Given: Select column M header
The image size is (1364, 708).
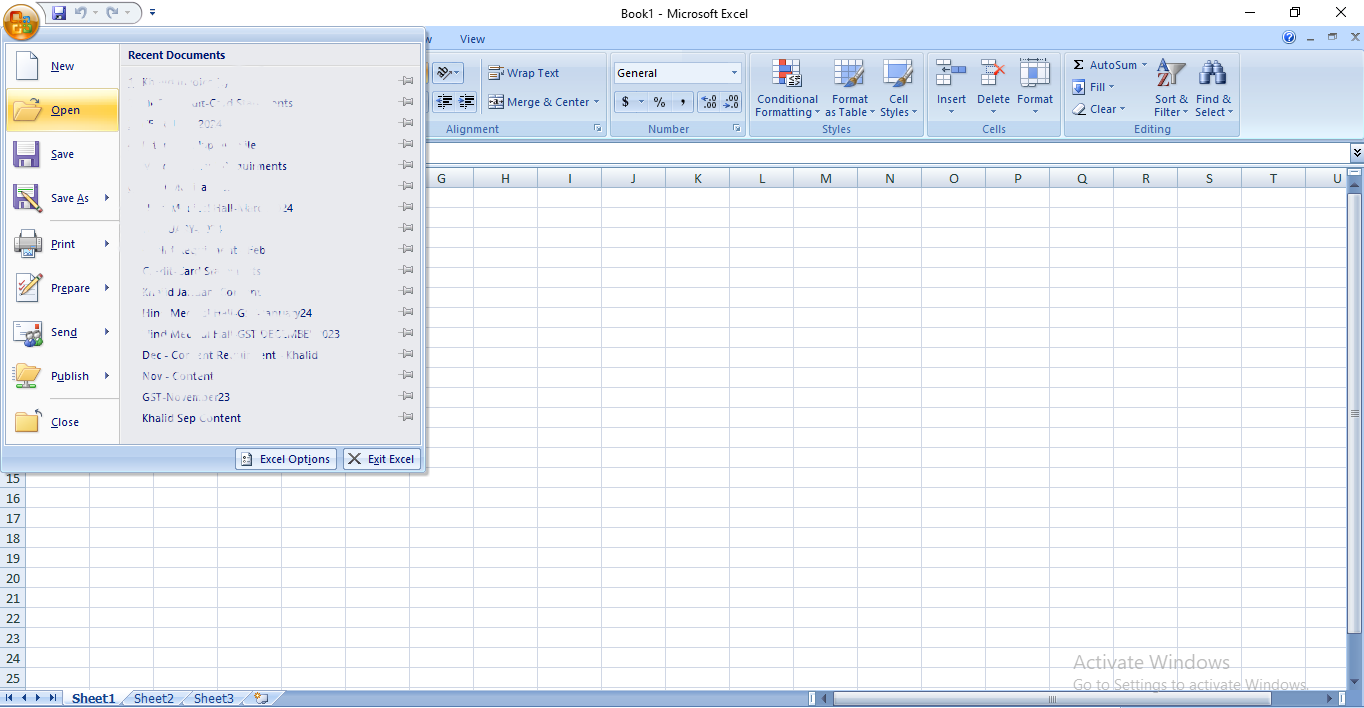Looking at the screenshot, I should coord(825,178).
